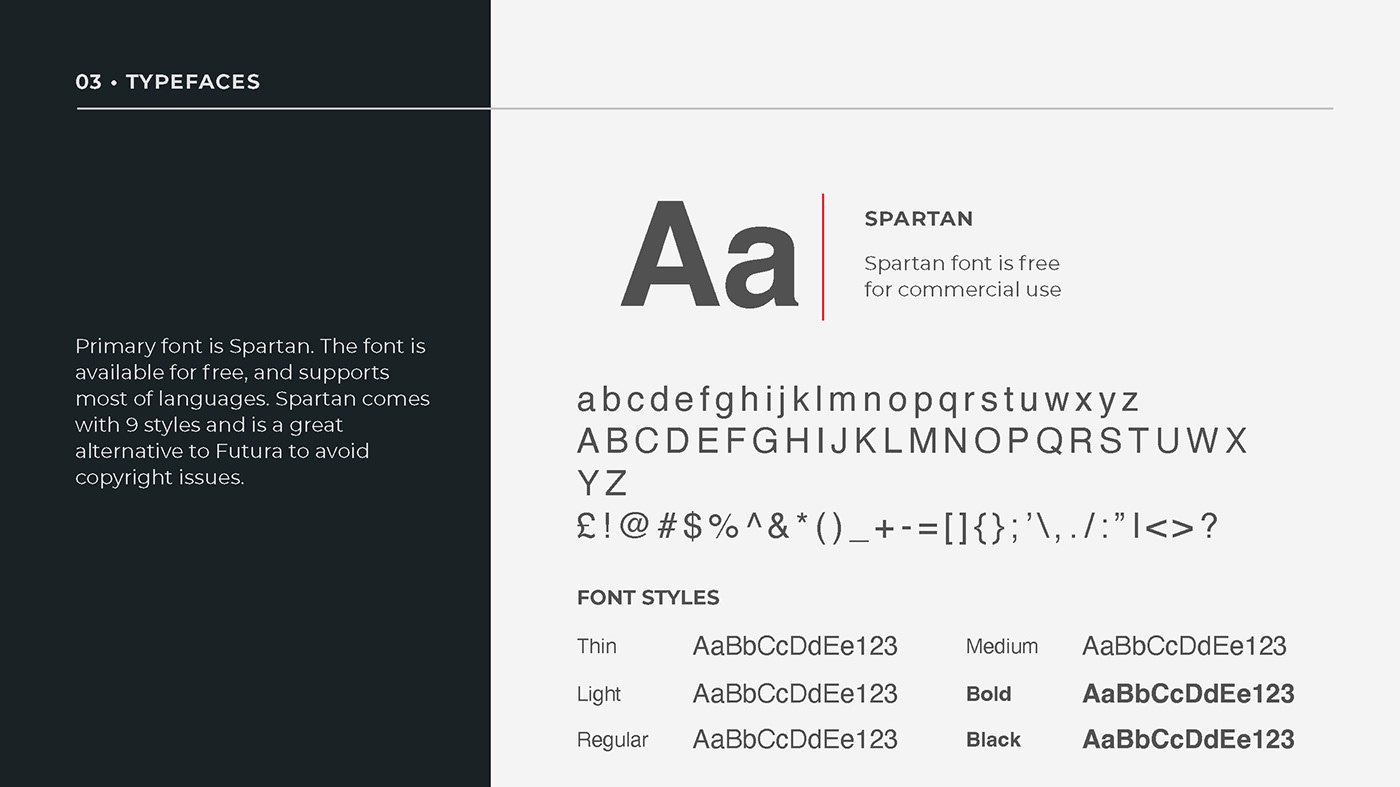
Task: Click the "Primary font is Spartan" paragraph
Action: pyautogui.click(x=252, y=412)
